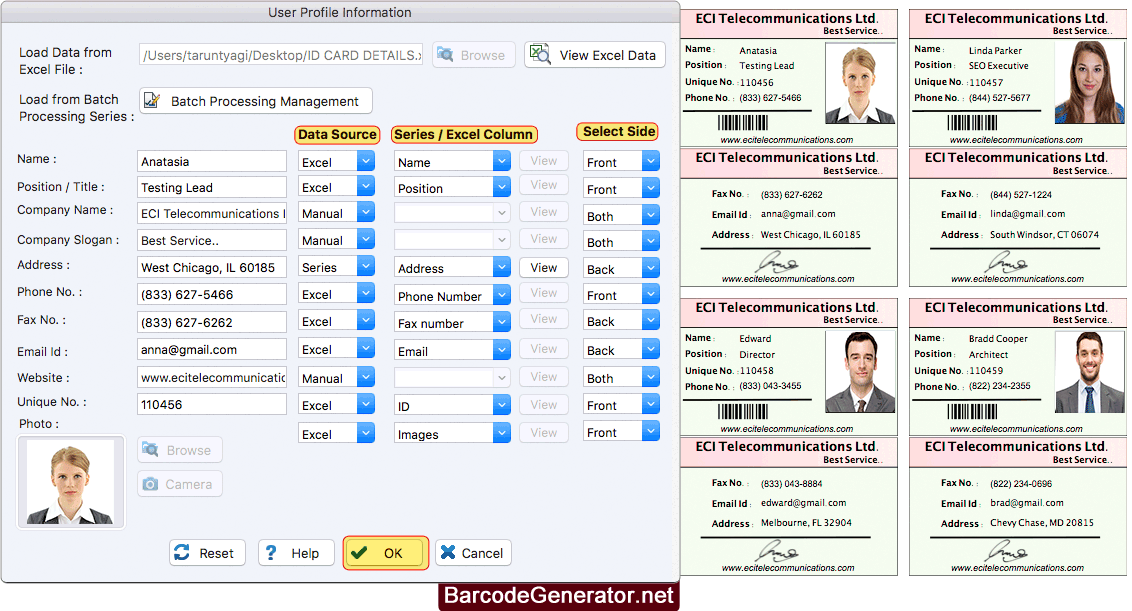Open the Data Source dropdown for Website
The height and width of the screenshot is (611, 1132).
click(366, 377)
